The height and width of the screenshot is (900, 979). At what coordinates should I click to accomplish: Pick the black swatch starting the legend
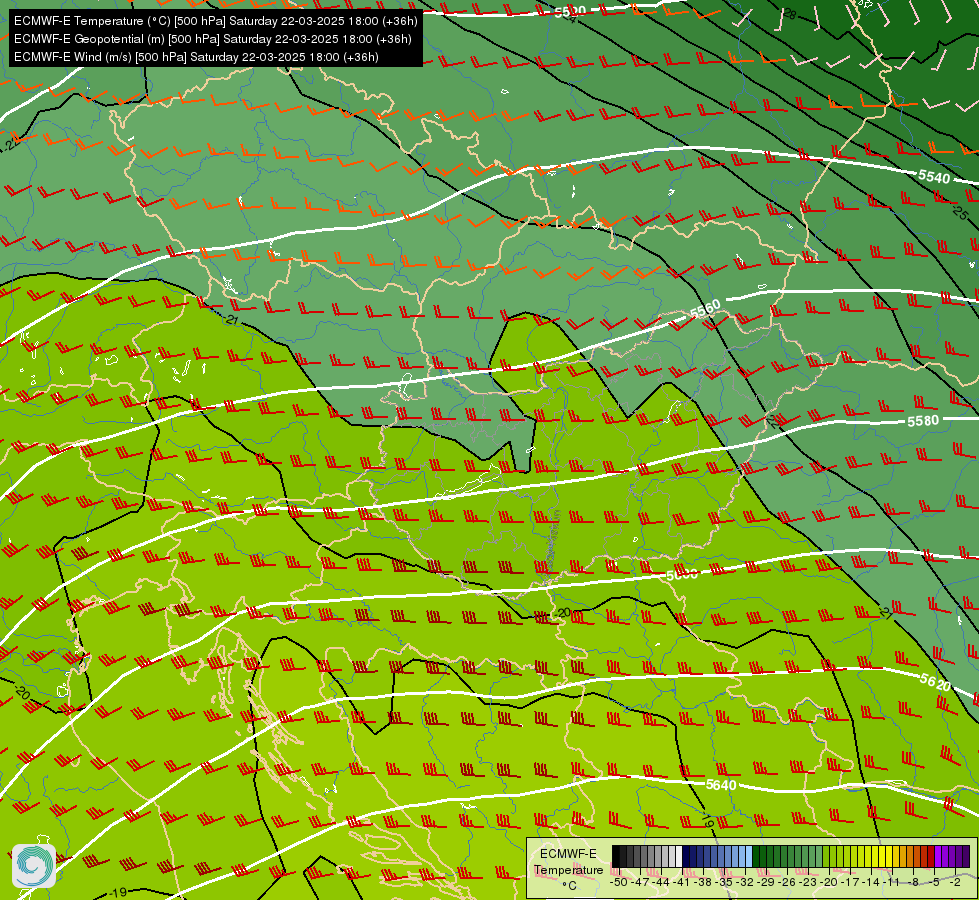616,856
